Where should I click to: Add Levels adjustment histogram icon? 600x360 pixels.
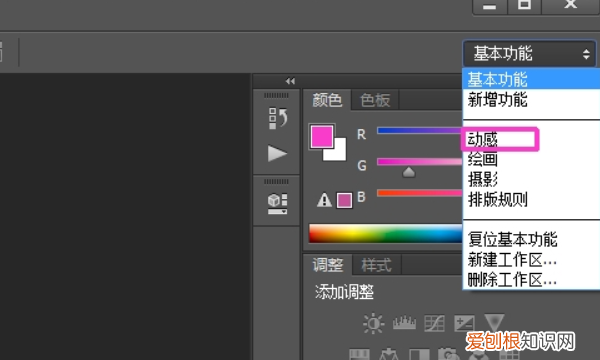404,323
